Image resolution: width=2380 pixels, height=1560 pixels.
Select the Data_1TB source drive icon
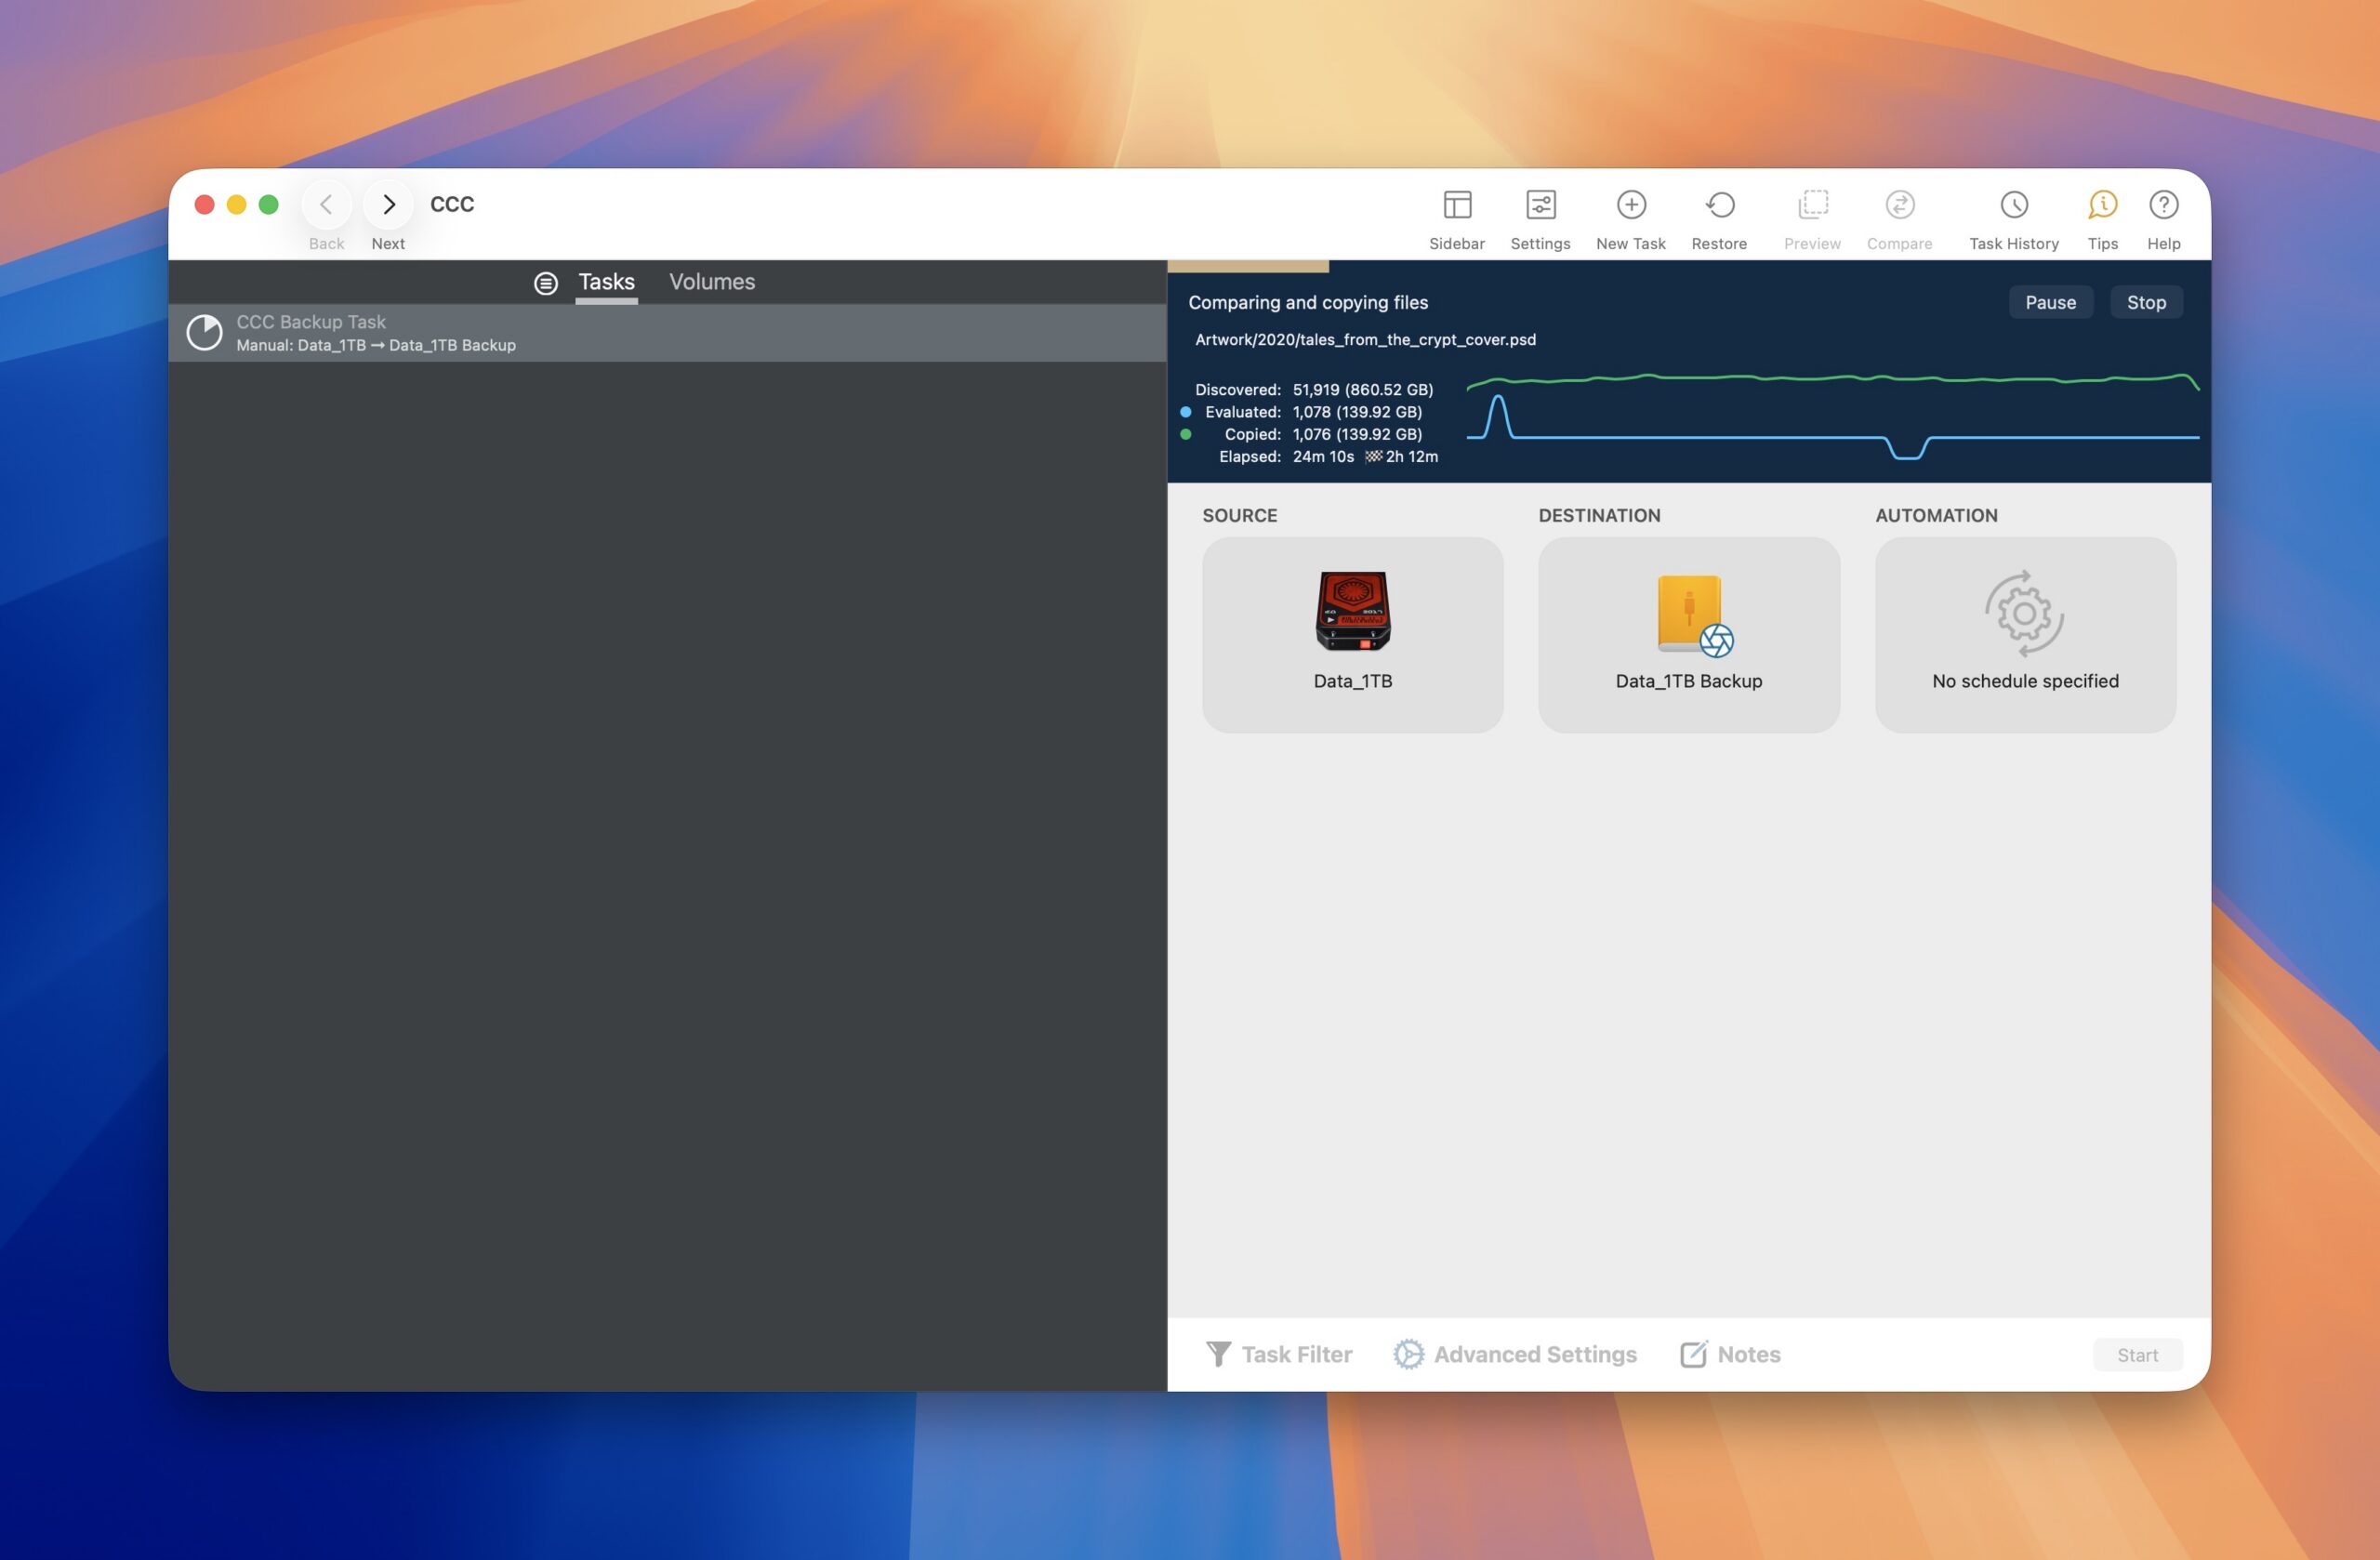coord(1352,611)
